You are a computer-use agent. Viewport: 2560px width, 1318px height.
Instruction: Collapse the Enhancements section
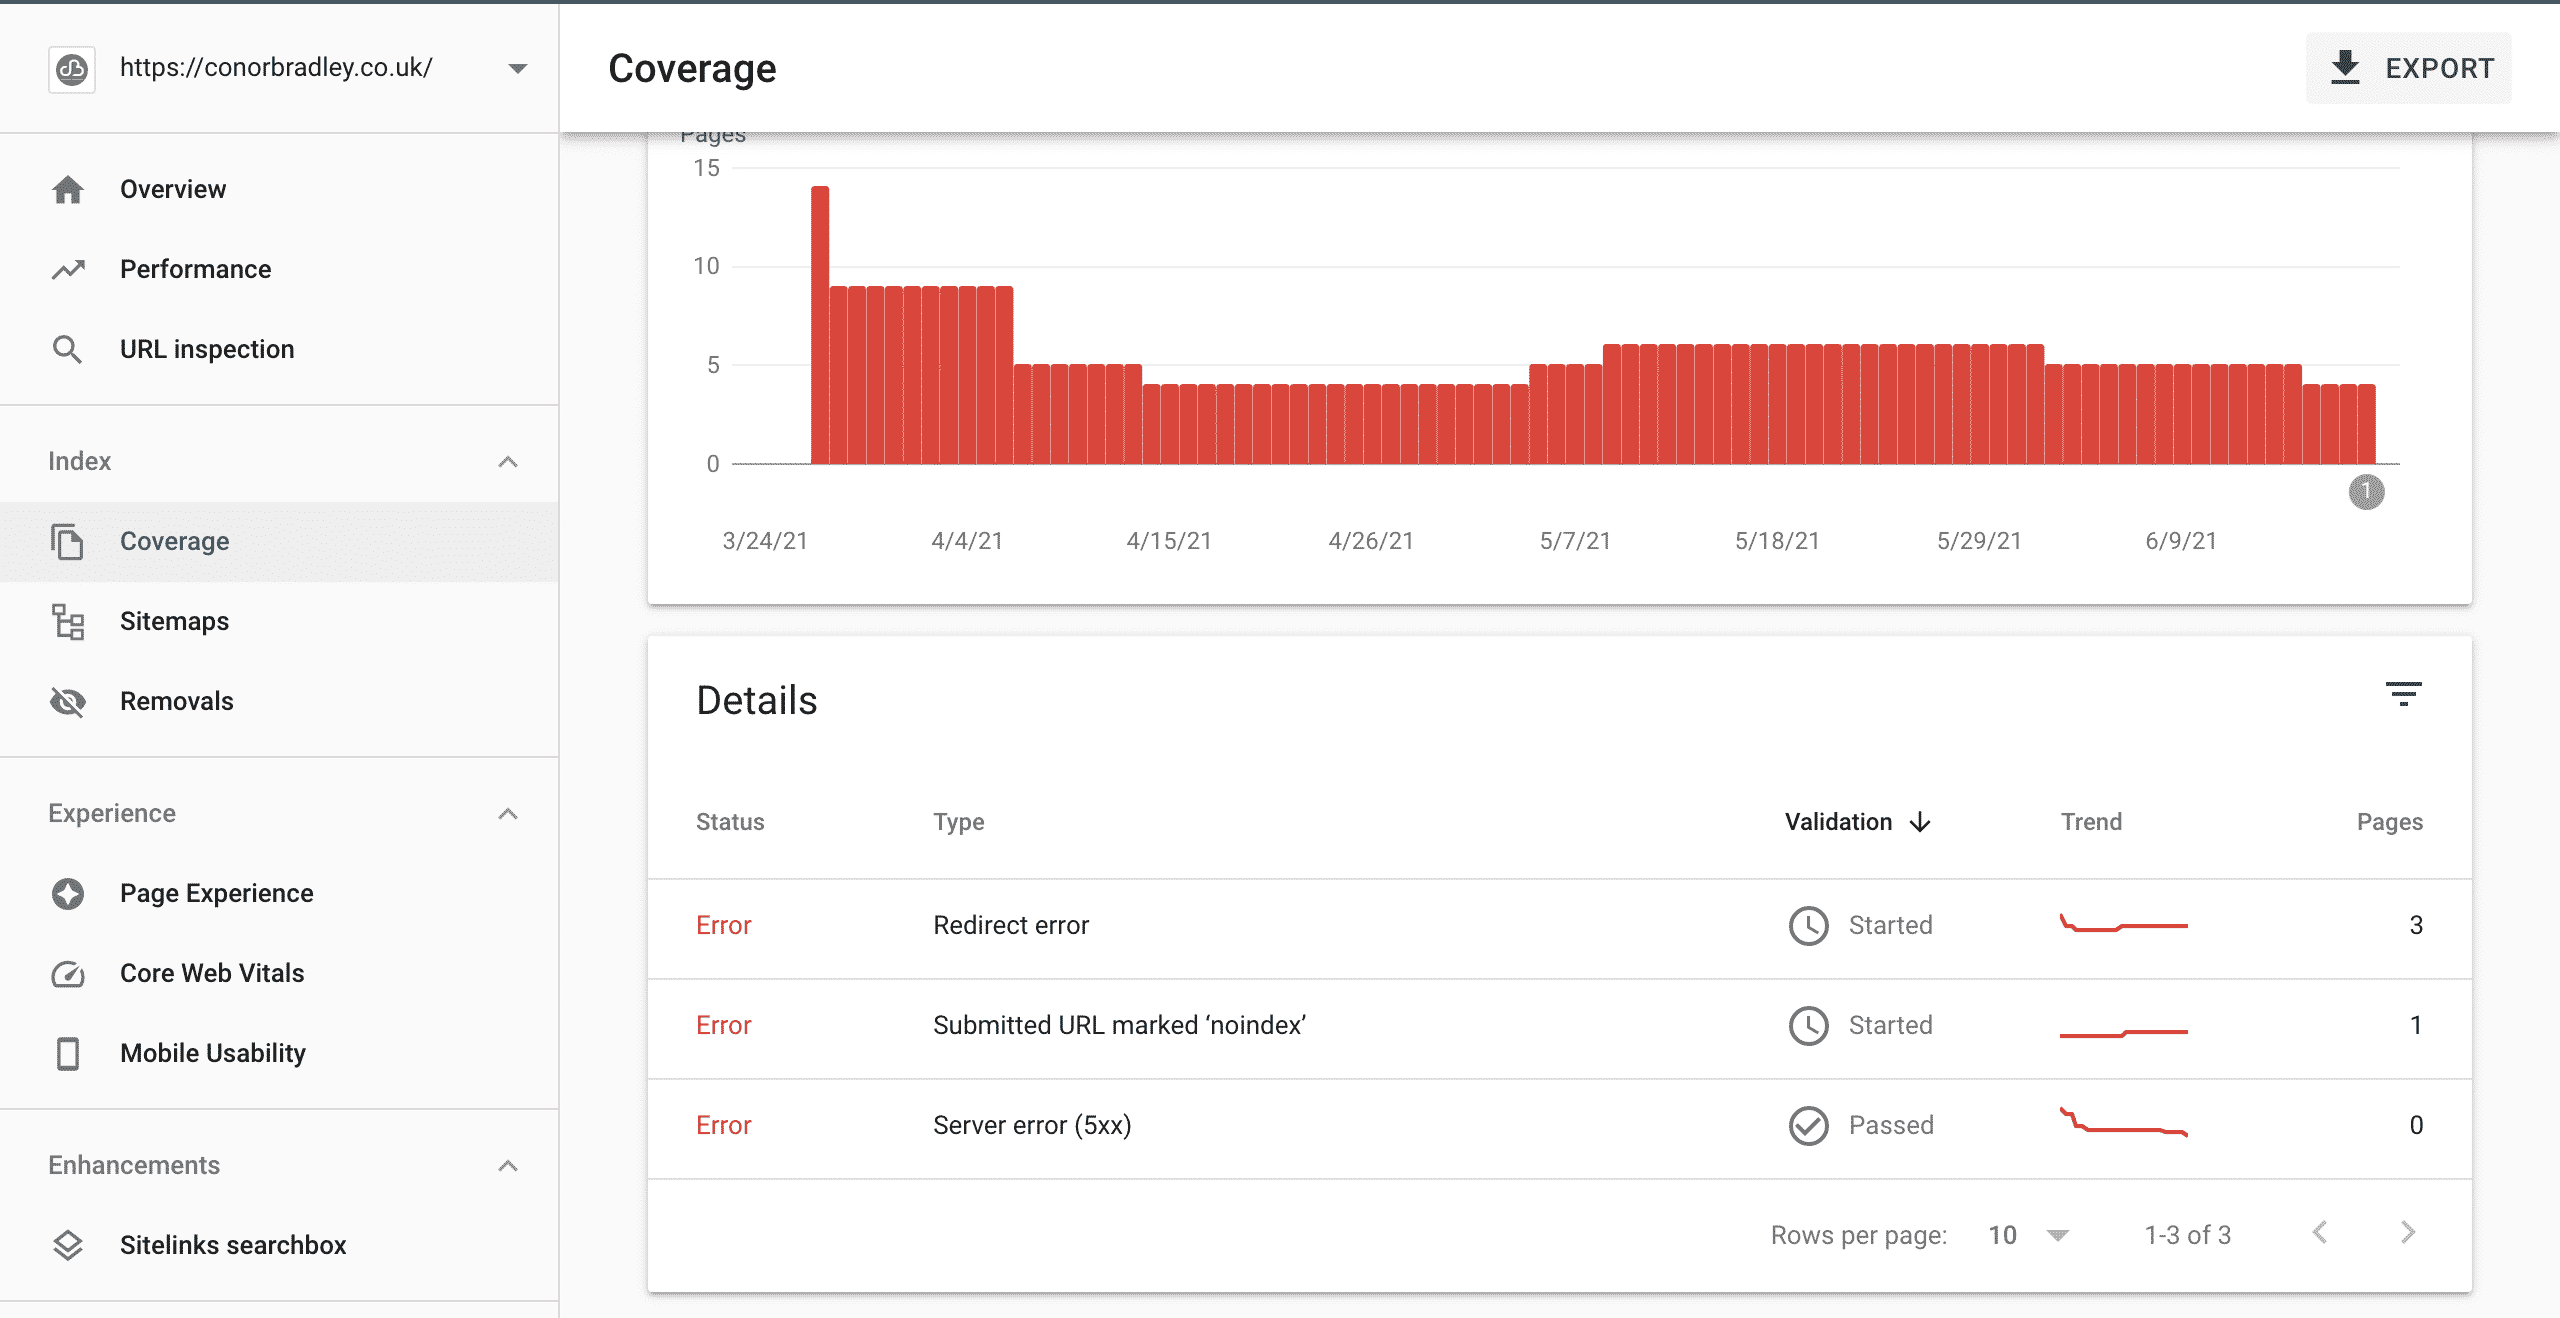pos(508,1165)
